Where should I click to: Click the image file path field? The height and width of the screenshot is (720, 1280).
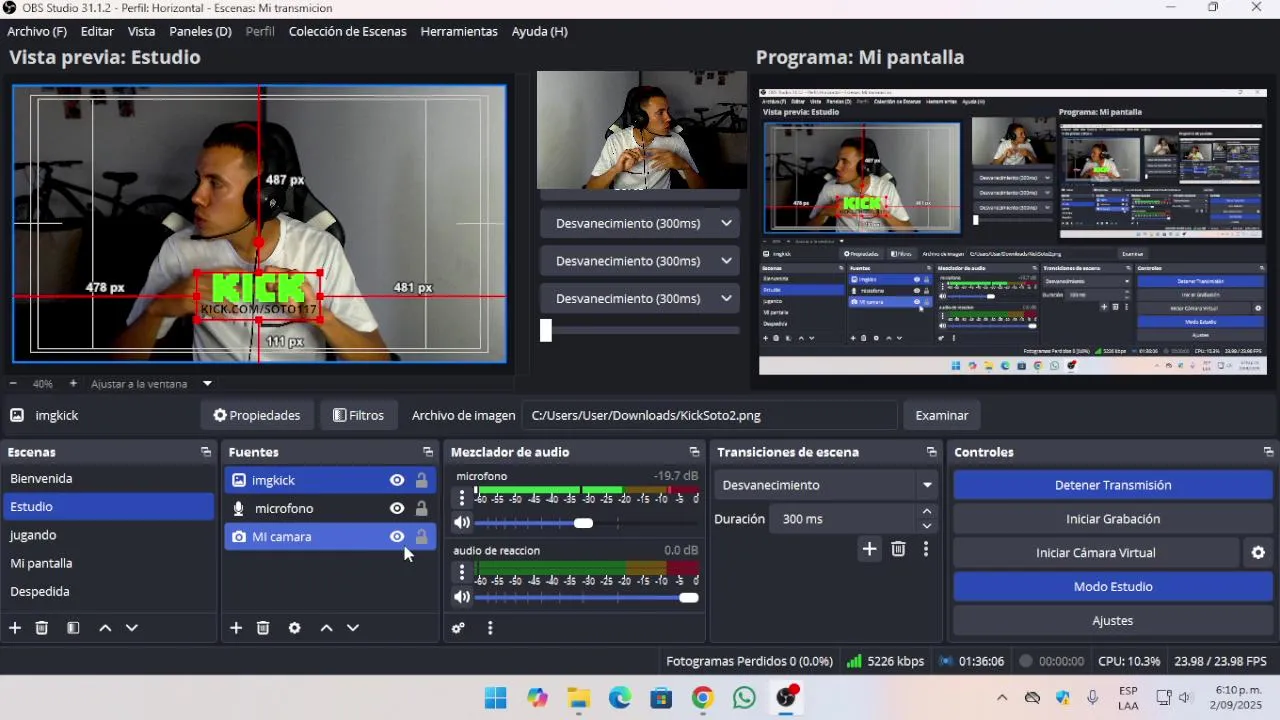(709, 415)
